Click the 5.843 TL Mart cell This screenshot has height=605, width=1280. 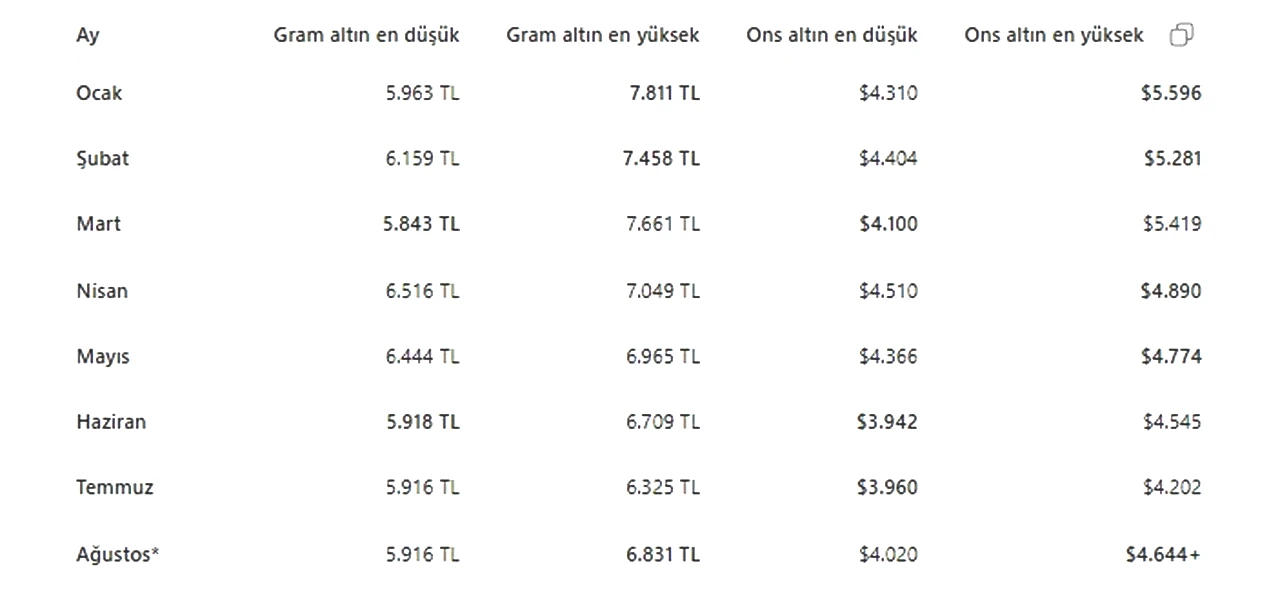(421, 224)
